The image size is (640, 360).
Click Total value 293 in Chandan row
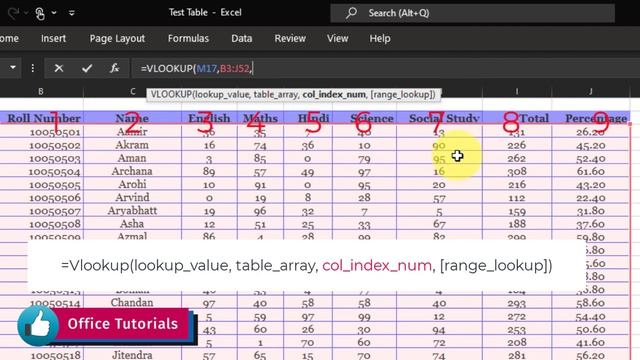(x=517, y=303)
